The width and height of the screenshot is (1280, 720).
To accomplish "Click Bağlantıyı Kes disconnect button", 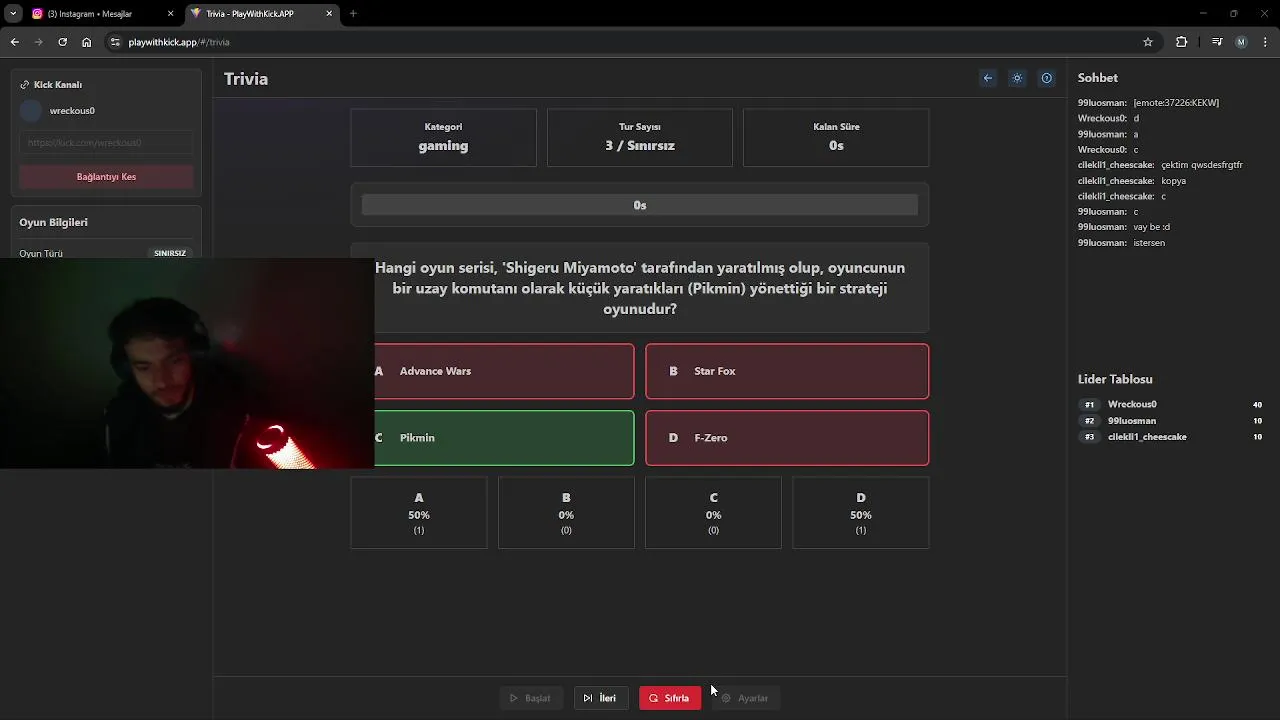I will pyautogui.click(x=106, y=177).
